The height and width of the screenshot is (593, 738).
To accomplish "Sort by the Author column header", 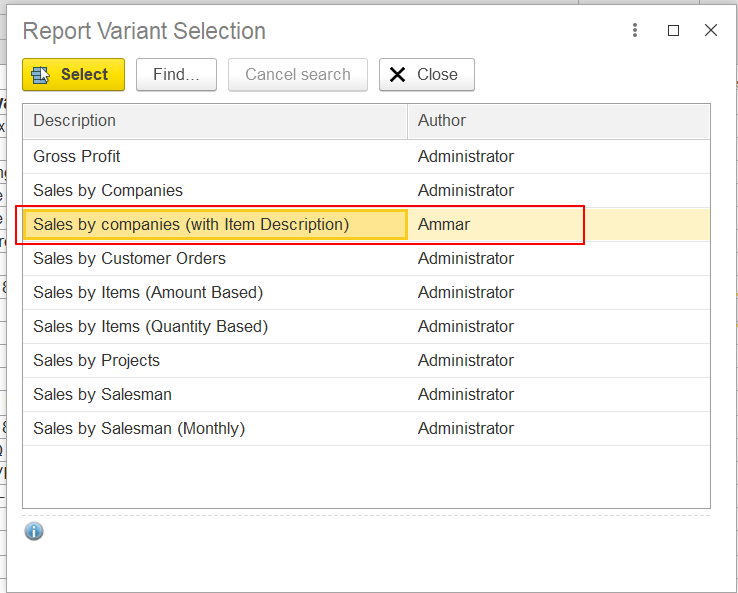I will 558,121.
